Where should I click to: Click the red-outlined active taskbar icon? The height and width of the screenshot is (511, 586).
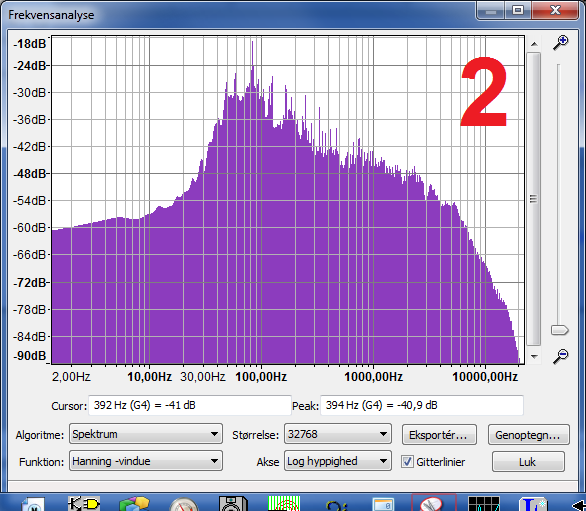pyautogui.click(x=434, y=503)
